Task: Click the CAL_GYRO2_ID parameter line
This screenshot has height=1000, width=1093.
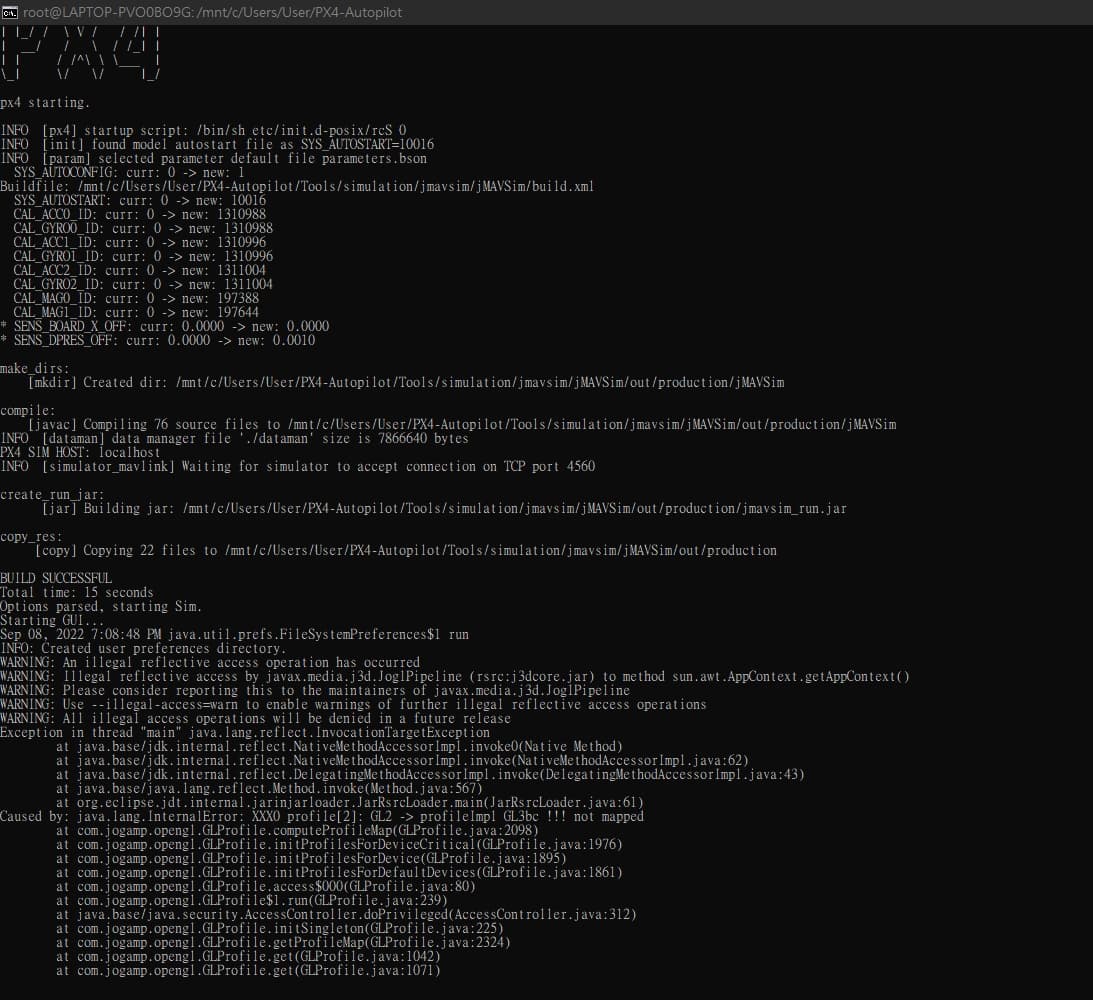Action: pos(143,284)
